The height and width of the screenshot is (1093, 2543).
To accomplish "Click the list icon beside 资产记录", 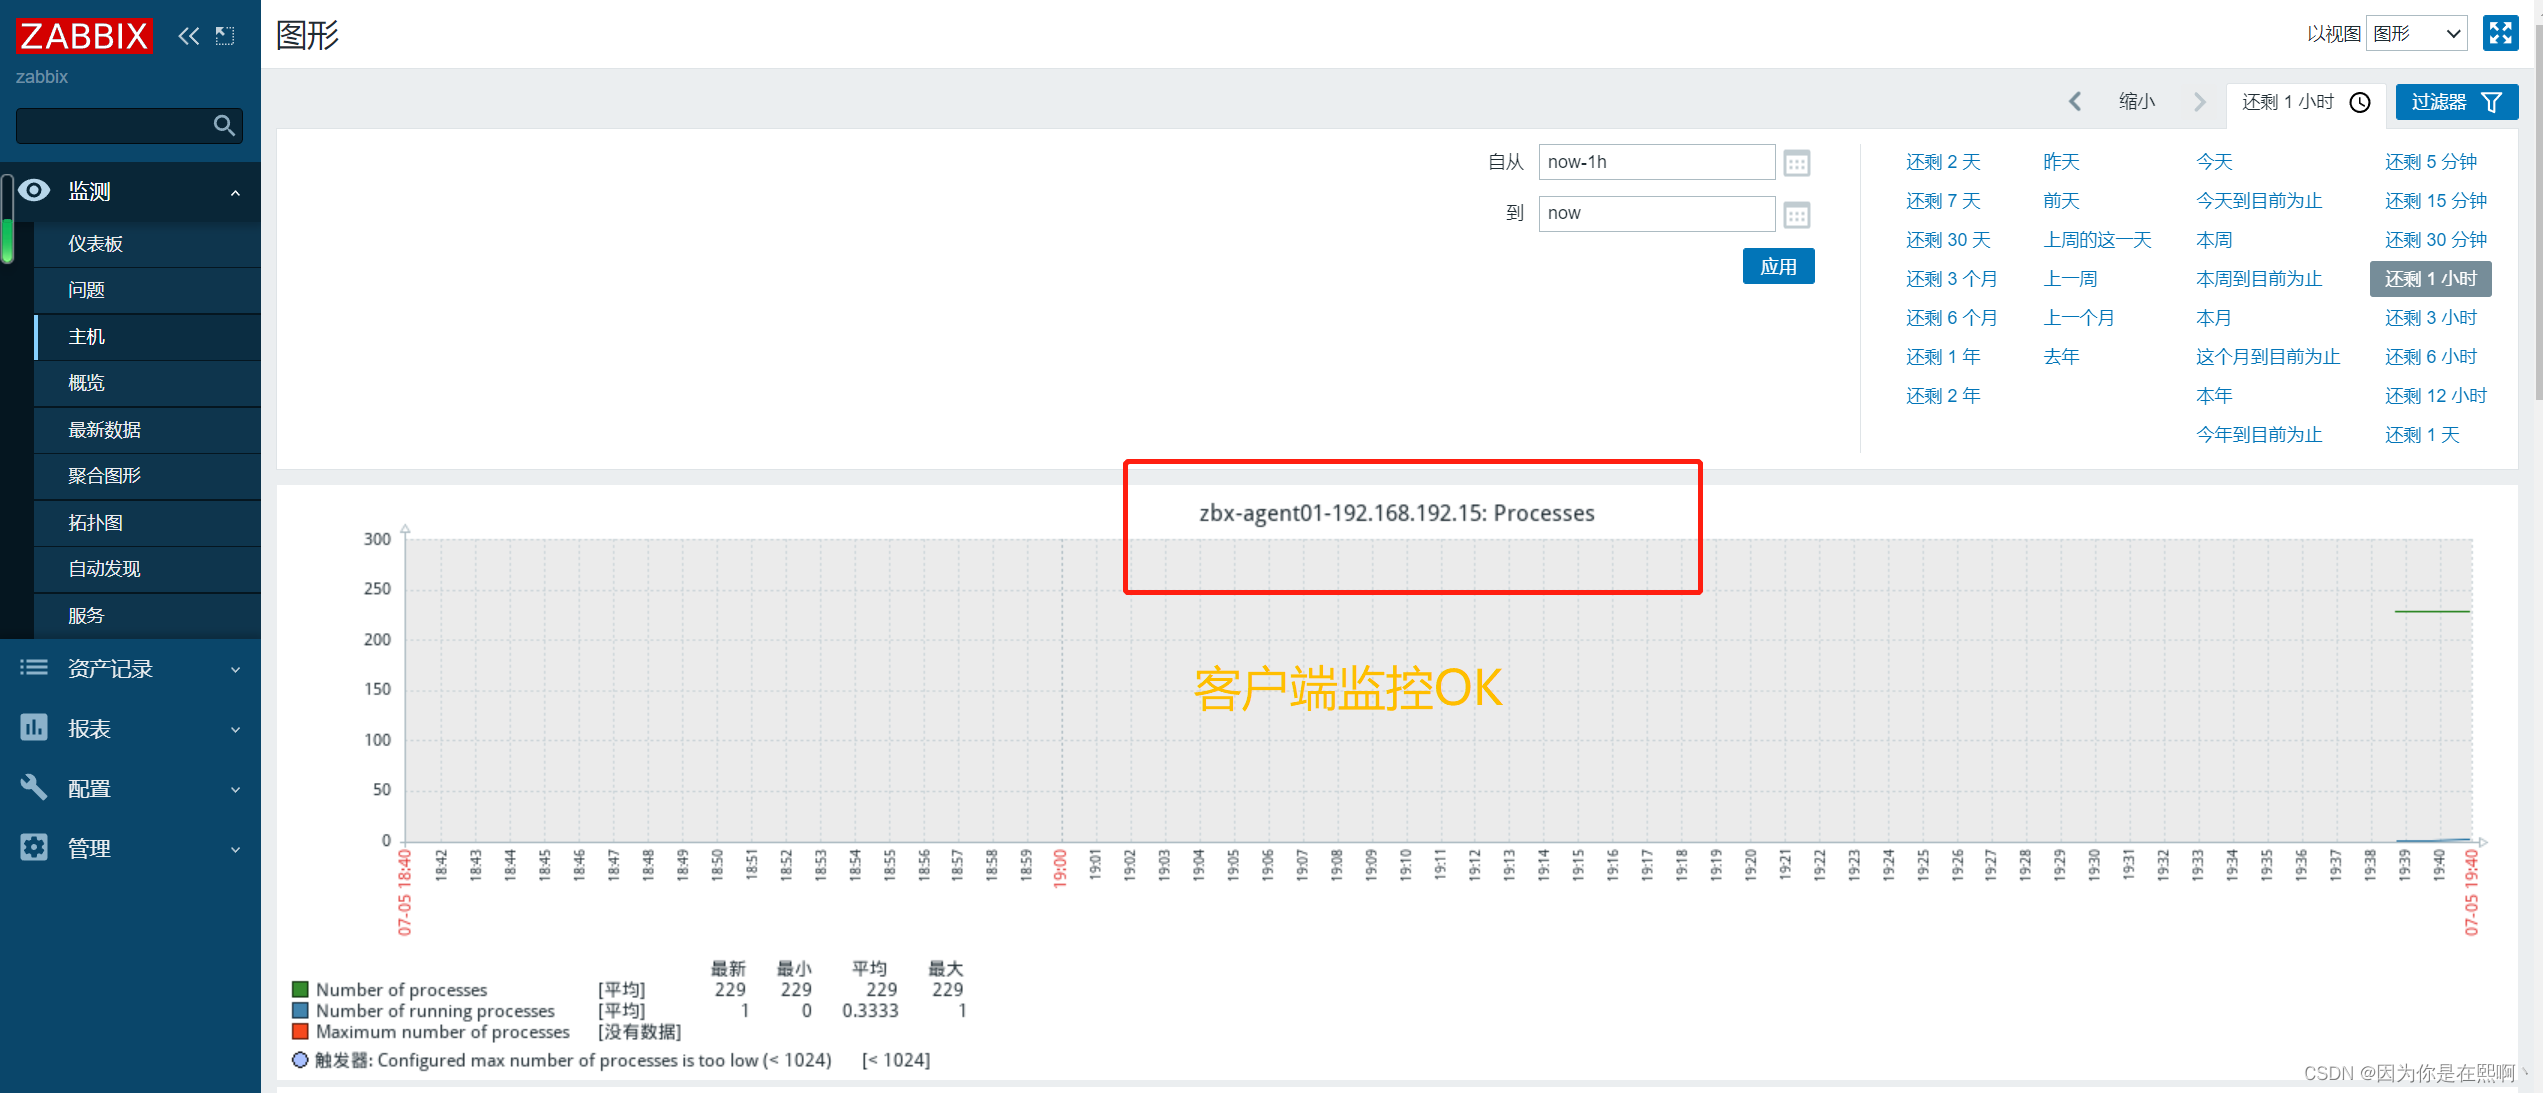I will [x=34, y=668].
